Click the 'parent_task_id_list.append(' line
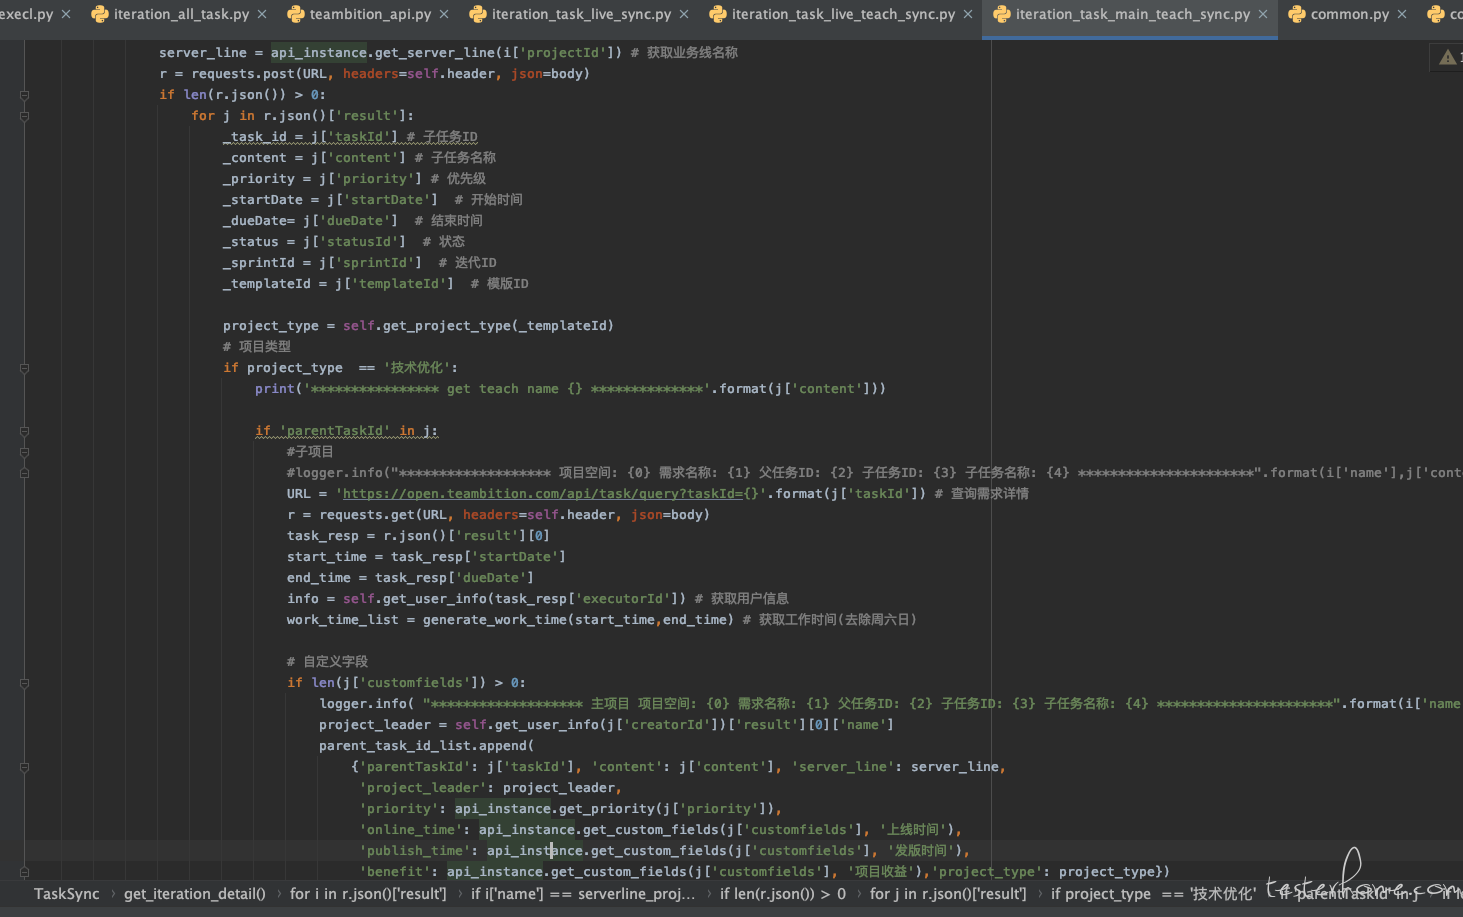Viewport: 1463px width, 917px height. coord(426,746)
